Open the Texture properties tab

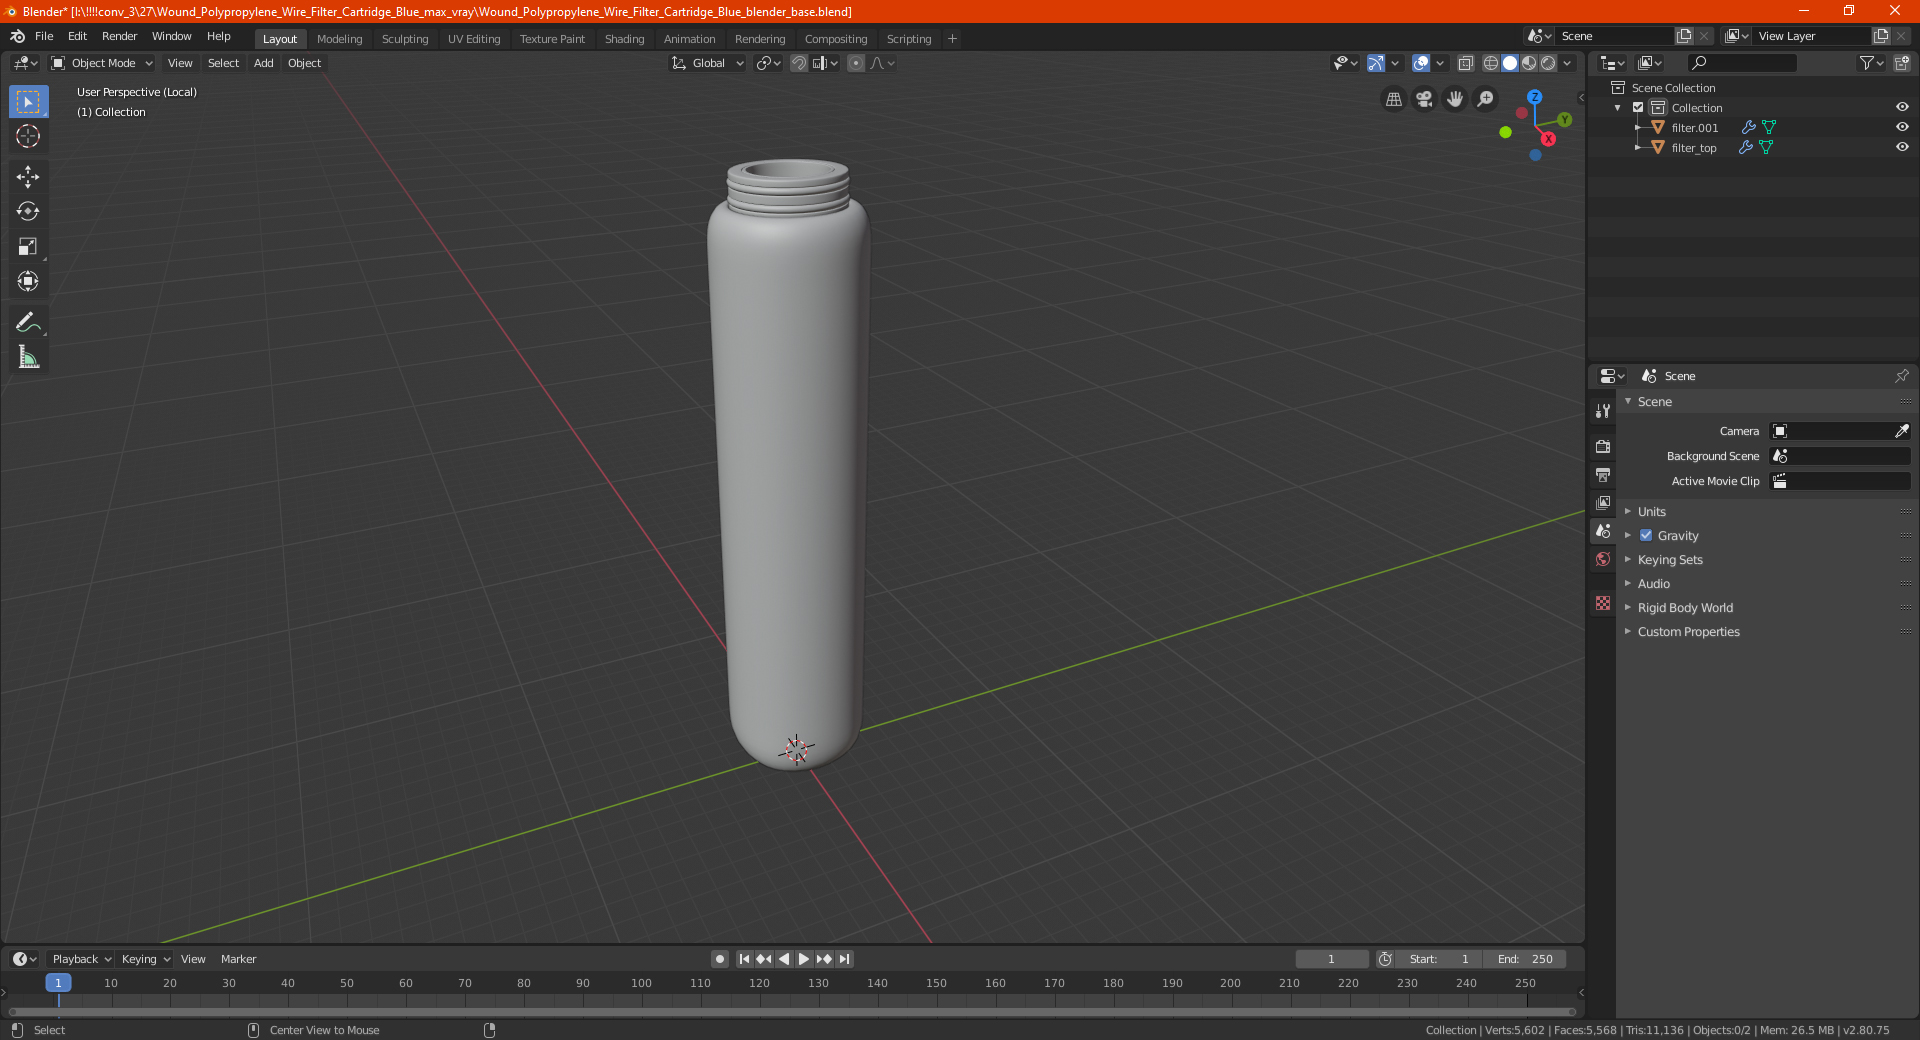click(x=1603, y=603)
